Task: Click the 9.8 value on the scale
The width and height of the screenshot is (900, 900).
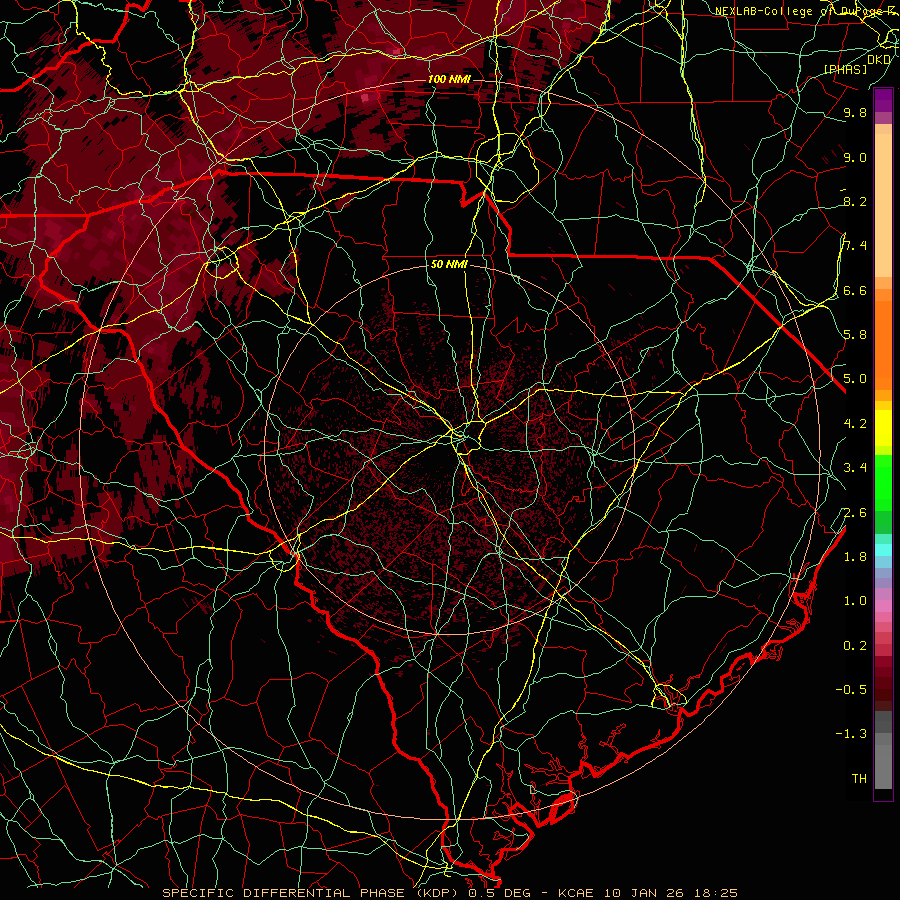Action: pyautogui.click(x=855, y=113)
